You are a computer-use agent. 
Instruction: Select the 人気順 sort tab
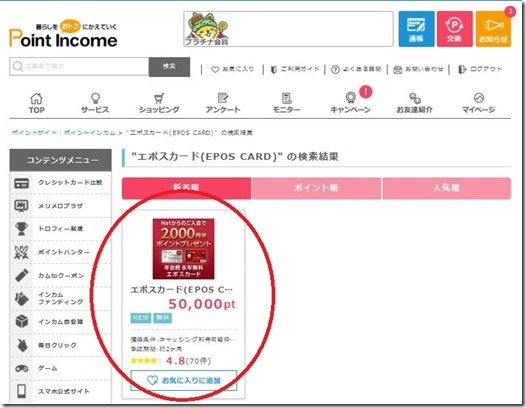click(x=446, y=188)
